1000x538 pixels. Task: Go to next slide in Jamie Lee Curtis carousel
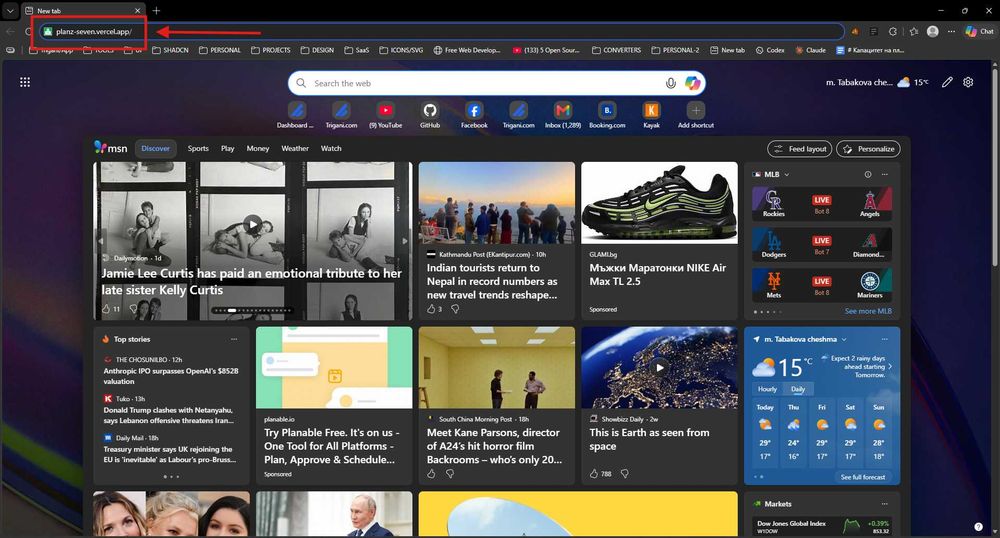[404, 241]
